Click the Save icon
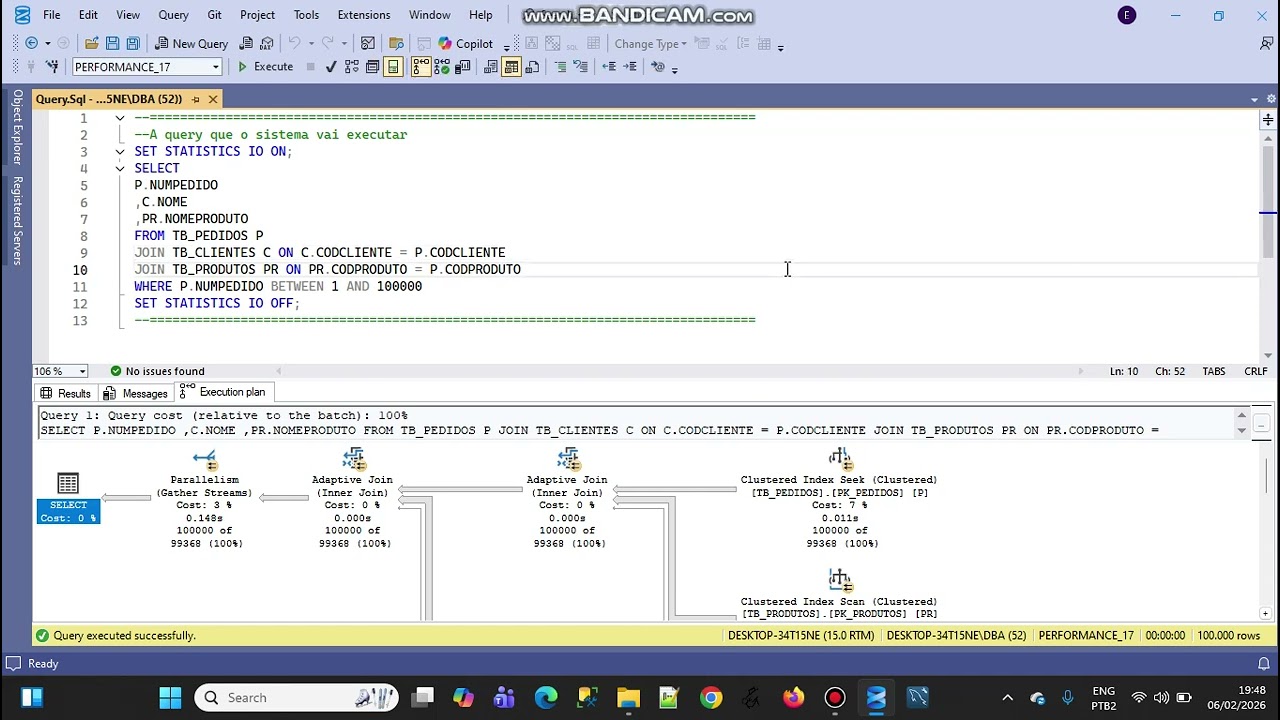The height and width of the screenshot is (720, 1280). (112, 43)
